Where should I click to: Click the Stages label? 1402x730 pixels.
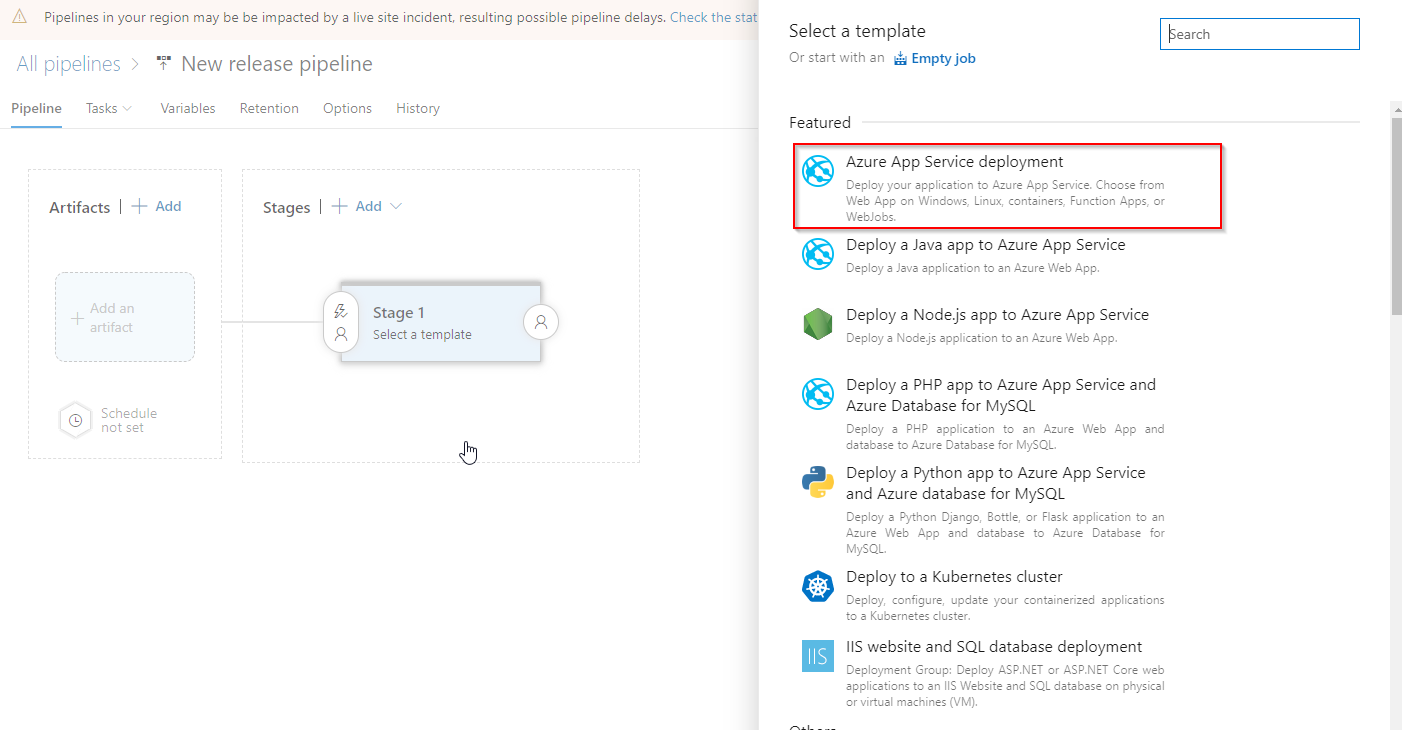coord(287,207)
